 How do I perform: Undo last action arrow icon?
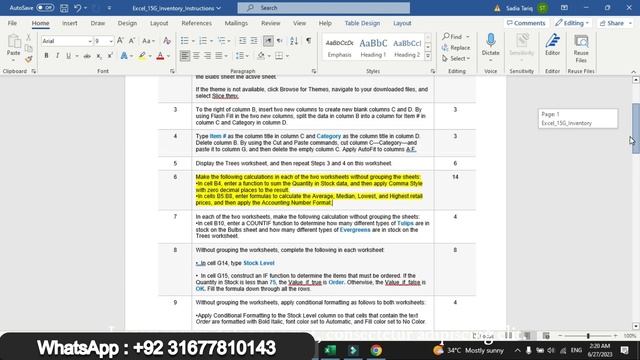[x=78, y=8]
